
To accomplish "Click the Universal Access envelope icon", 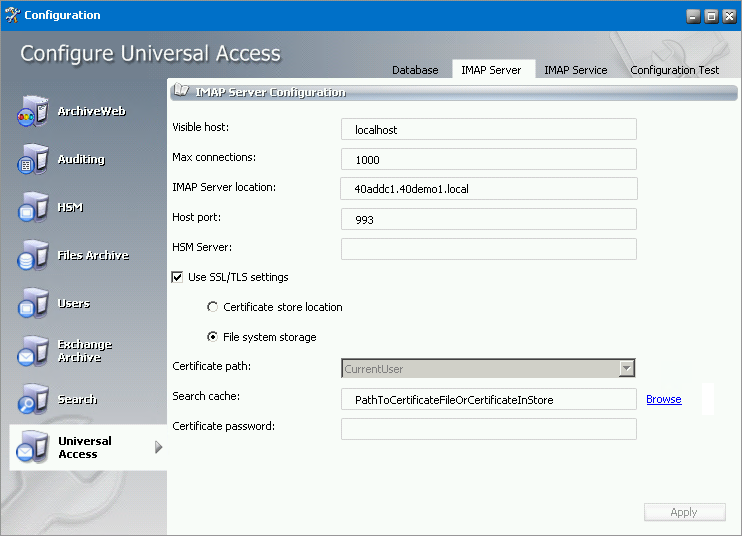I will tap(33, 448).
